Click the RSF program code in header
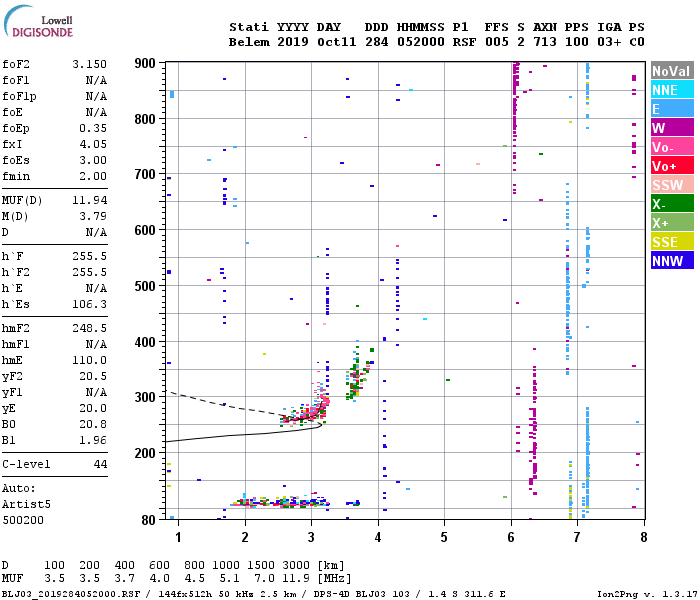The image size is (700, 600). click(464, 42)
